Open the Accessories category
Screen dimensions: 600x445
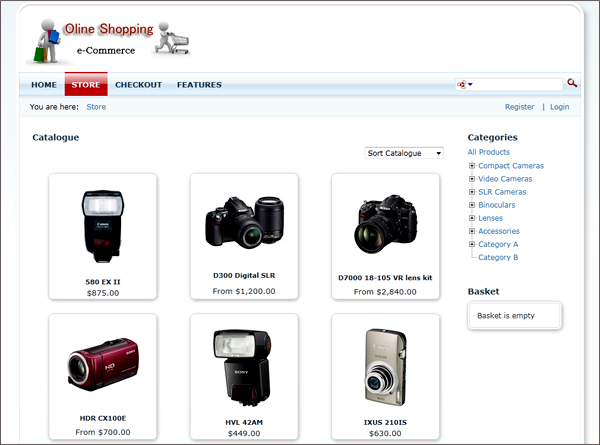tap(499, 231)
